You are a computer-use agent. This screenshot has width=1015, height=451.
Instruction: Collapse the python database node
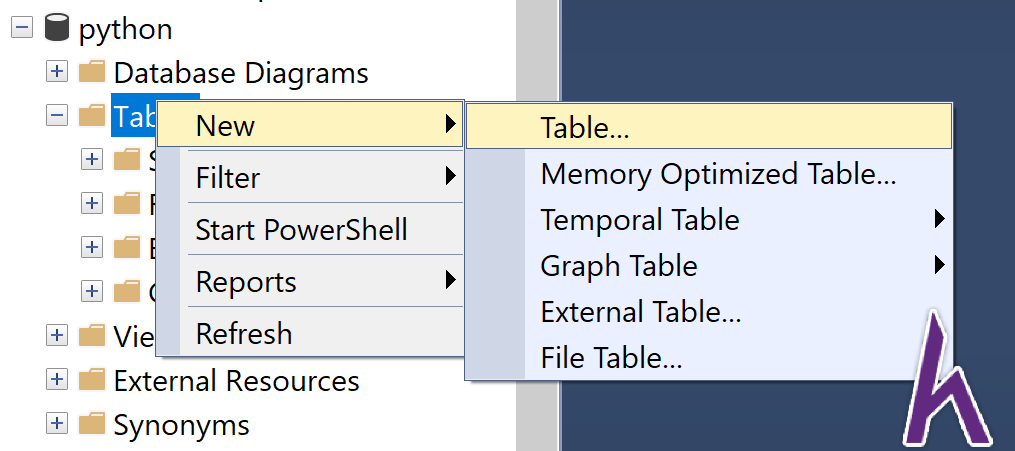(x=22, y=28)
